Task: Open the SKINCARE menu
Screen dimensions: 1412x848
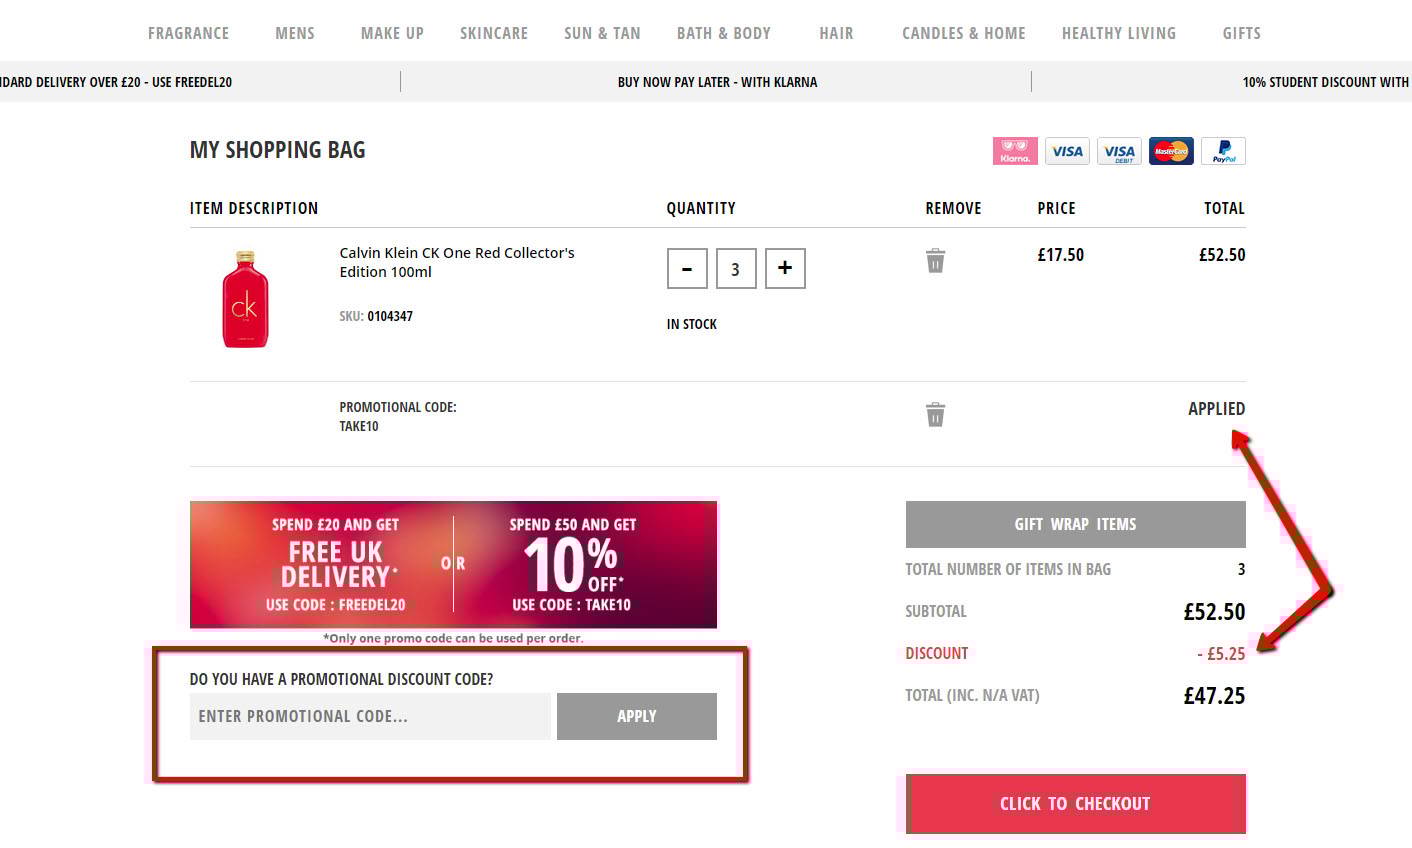Action: click(494, 32)
